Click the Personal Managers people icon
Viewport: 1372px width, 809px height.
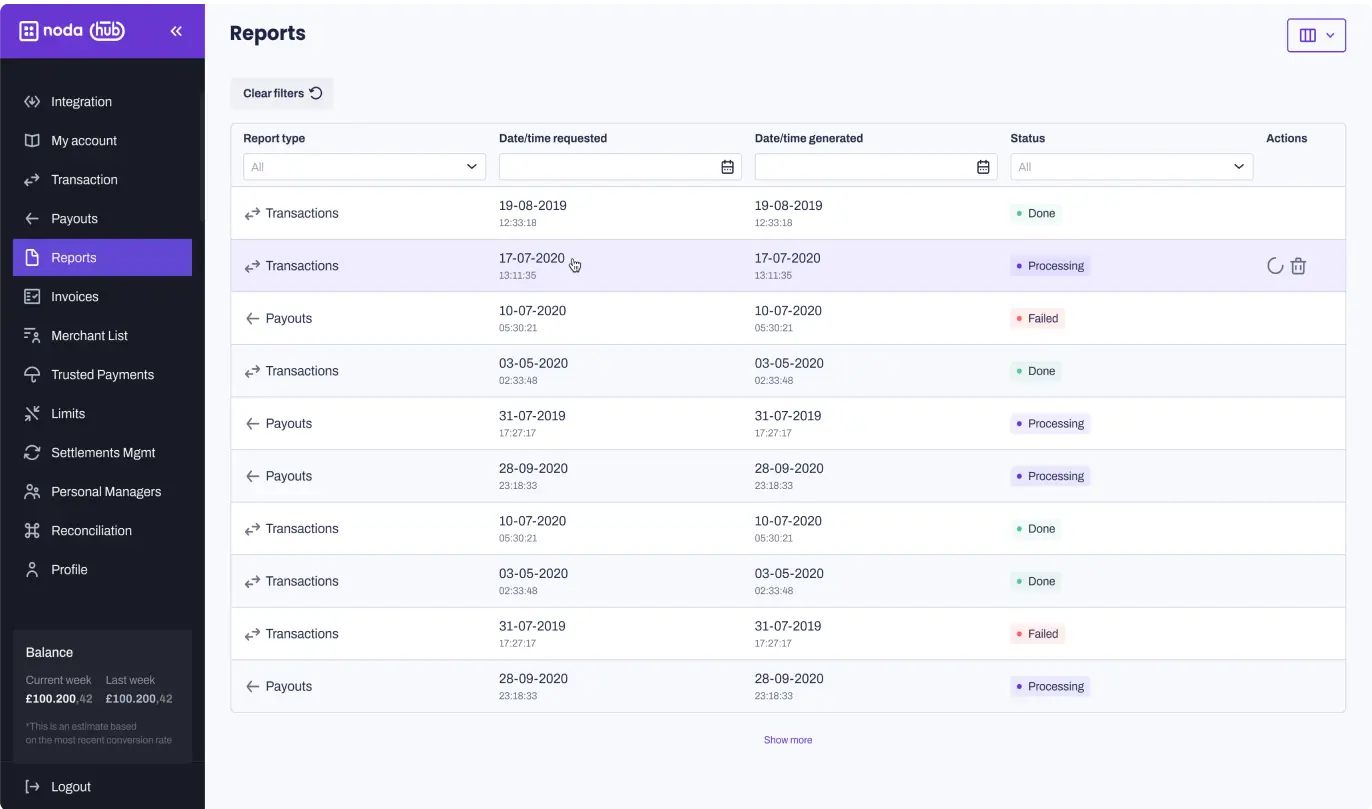[32, 491]
